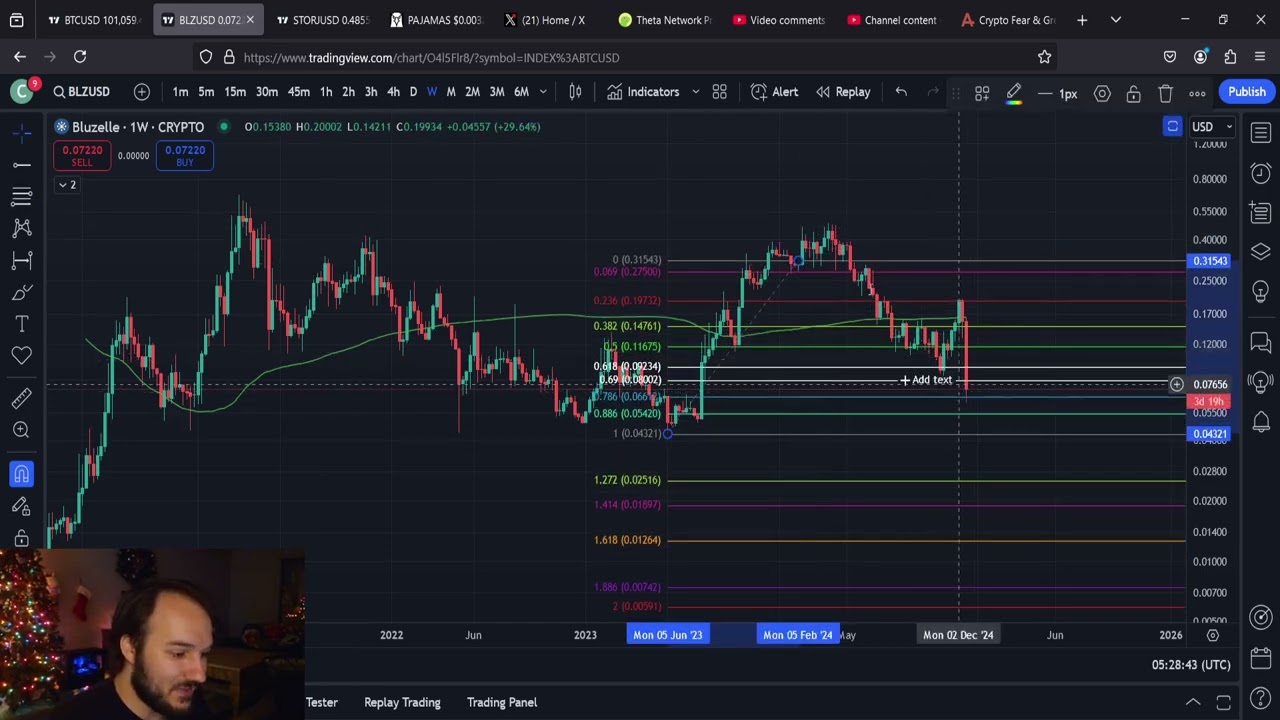Open the notifications bell icon
This screenshot has width=1280, height=720.
click(x=1261, y=422)
